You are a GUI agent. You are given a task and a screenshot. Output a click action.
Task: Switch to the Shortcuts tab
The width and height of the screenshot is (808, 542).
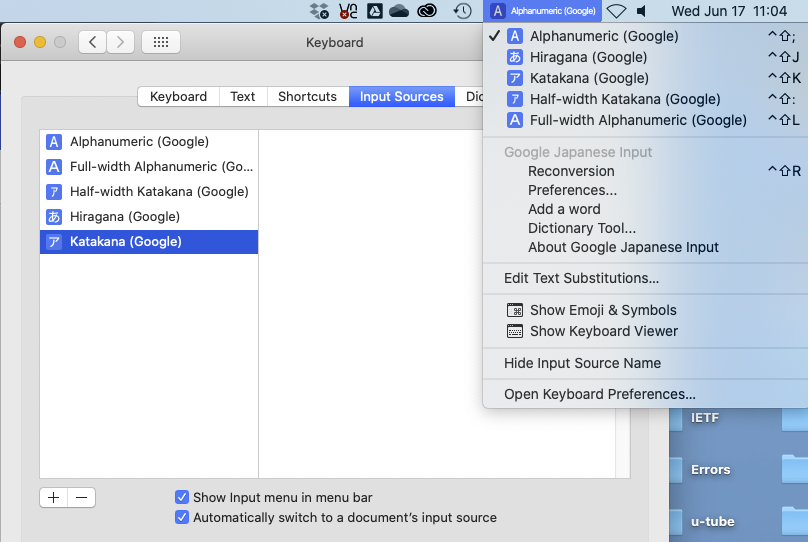pyautogui.click(x=307, y=97)
